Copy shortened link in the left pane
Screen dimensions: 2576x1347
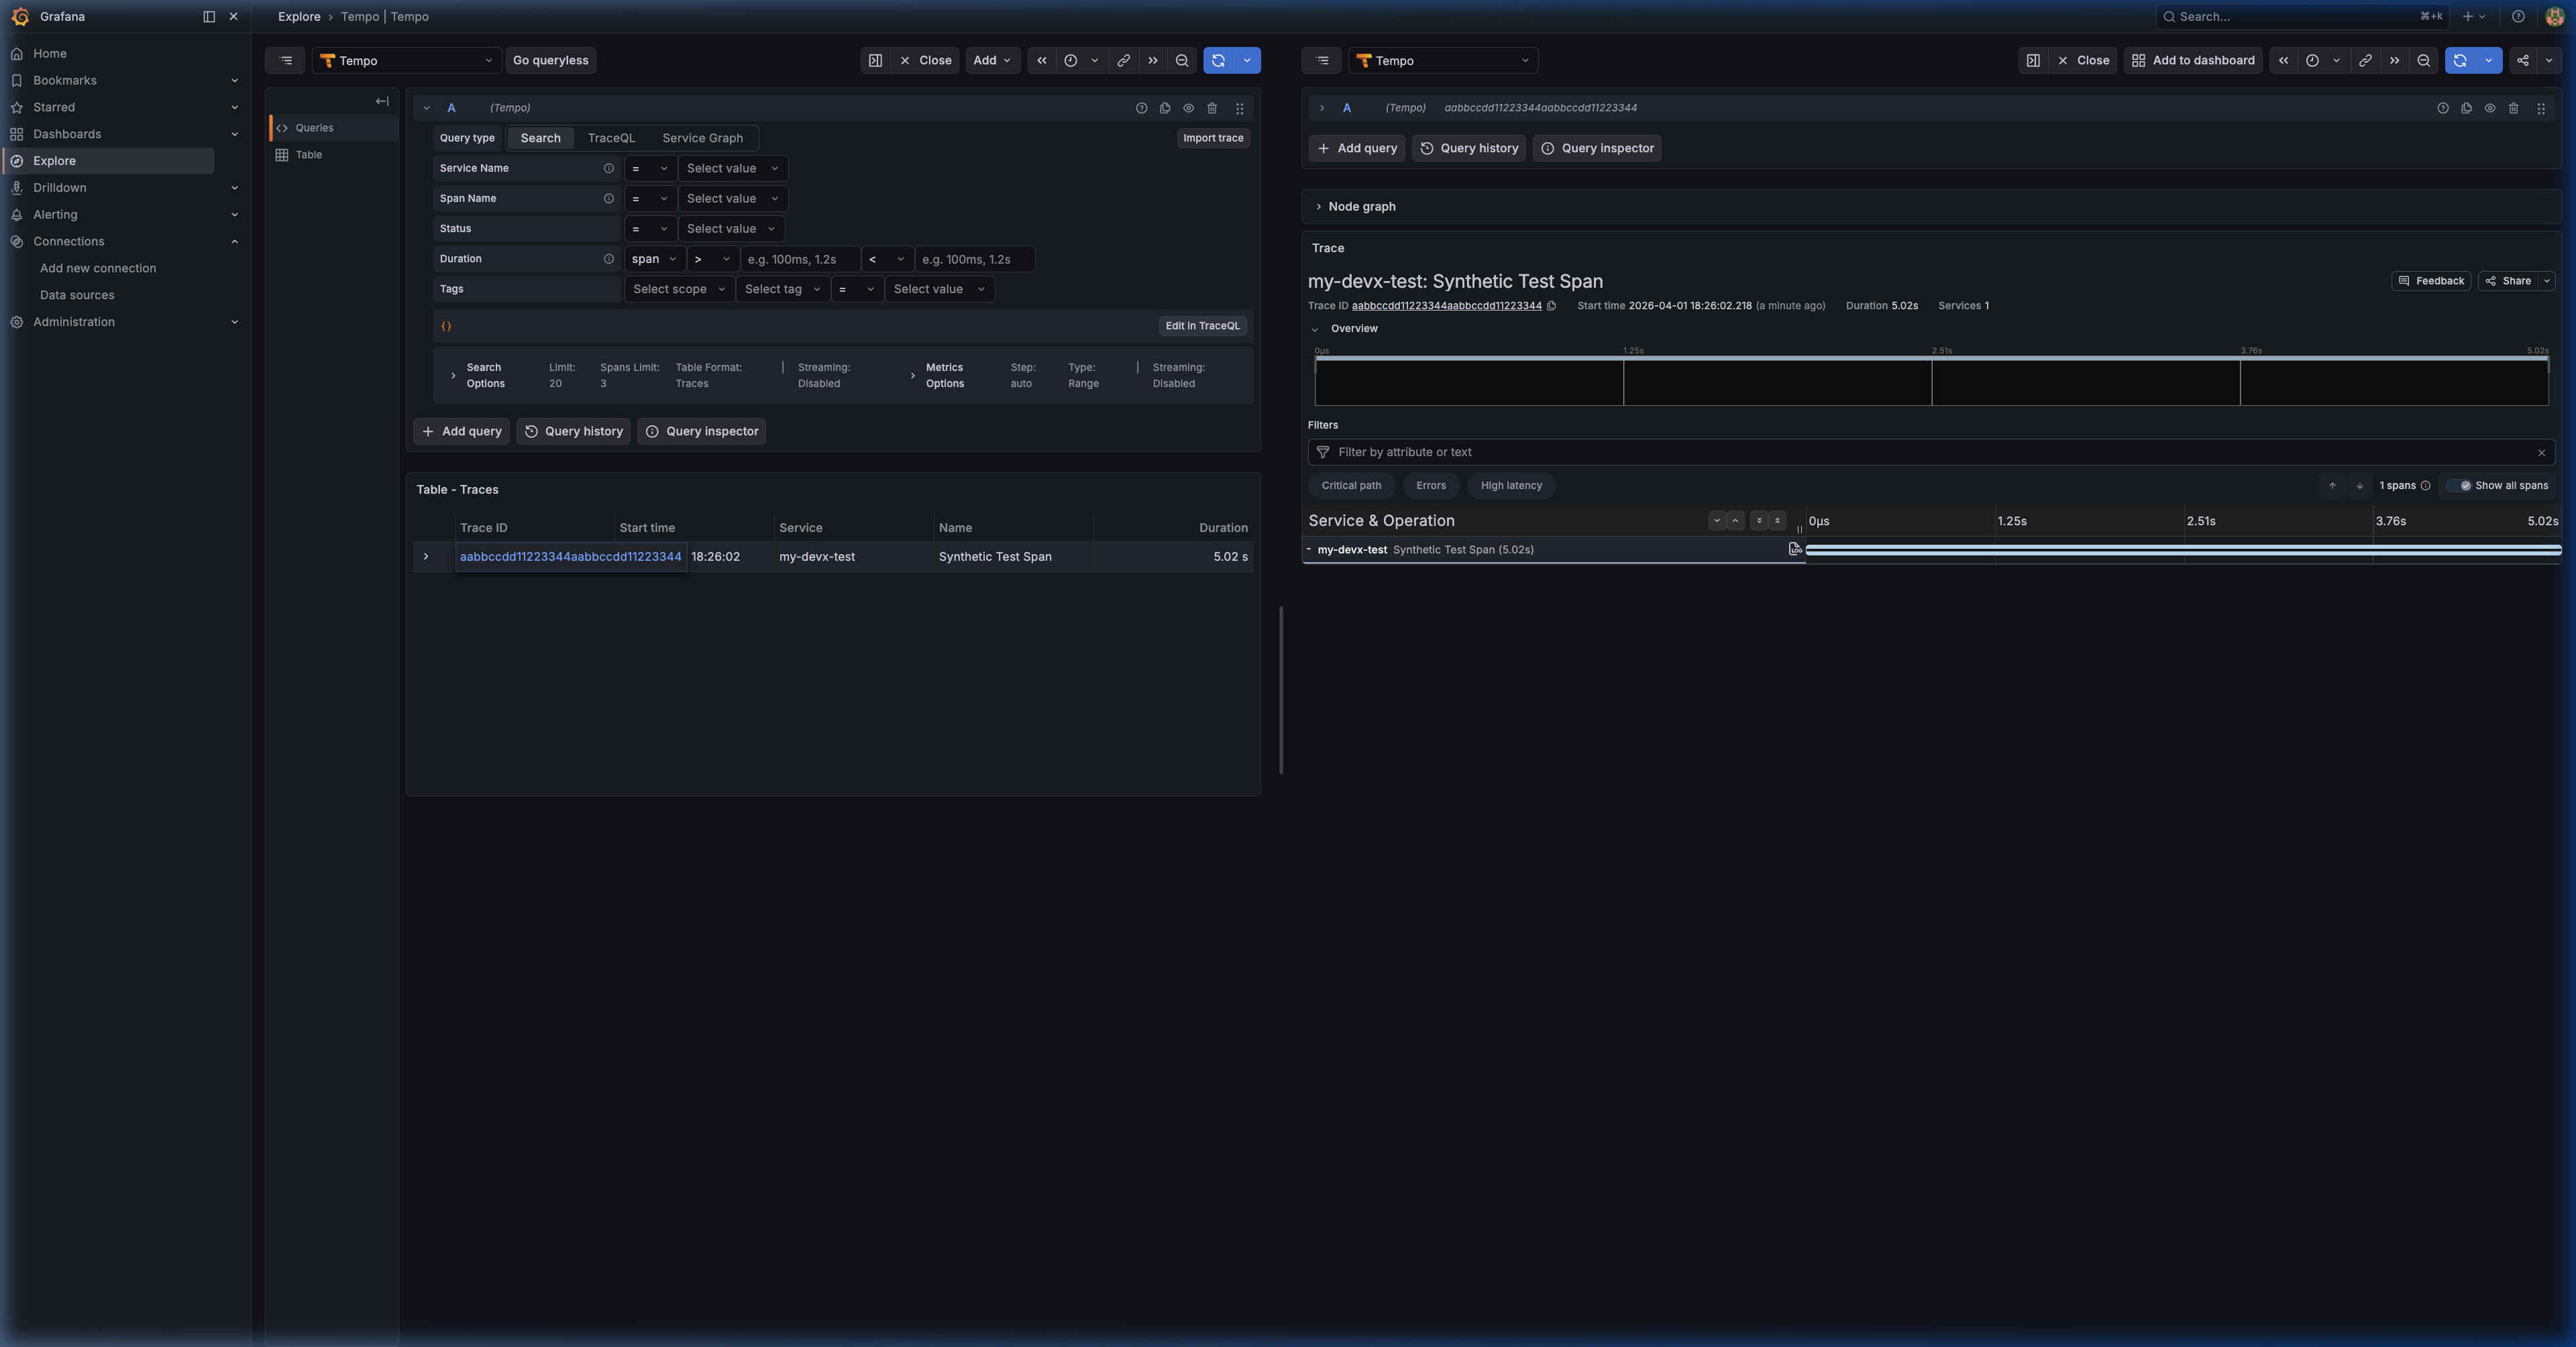pos(1123,60)
